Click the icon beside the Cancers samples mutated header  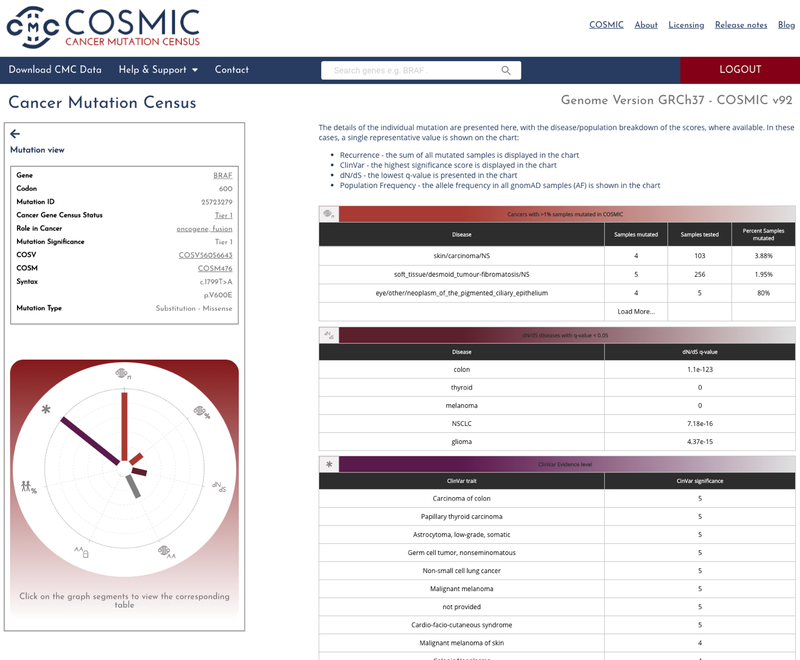[329, 214]
